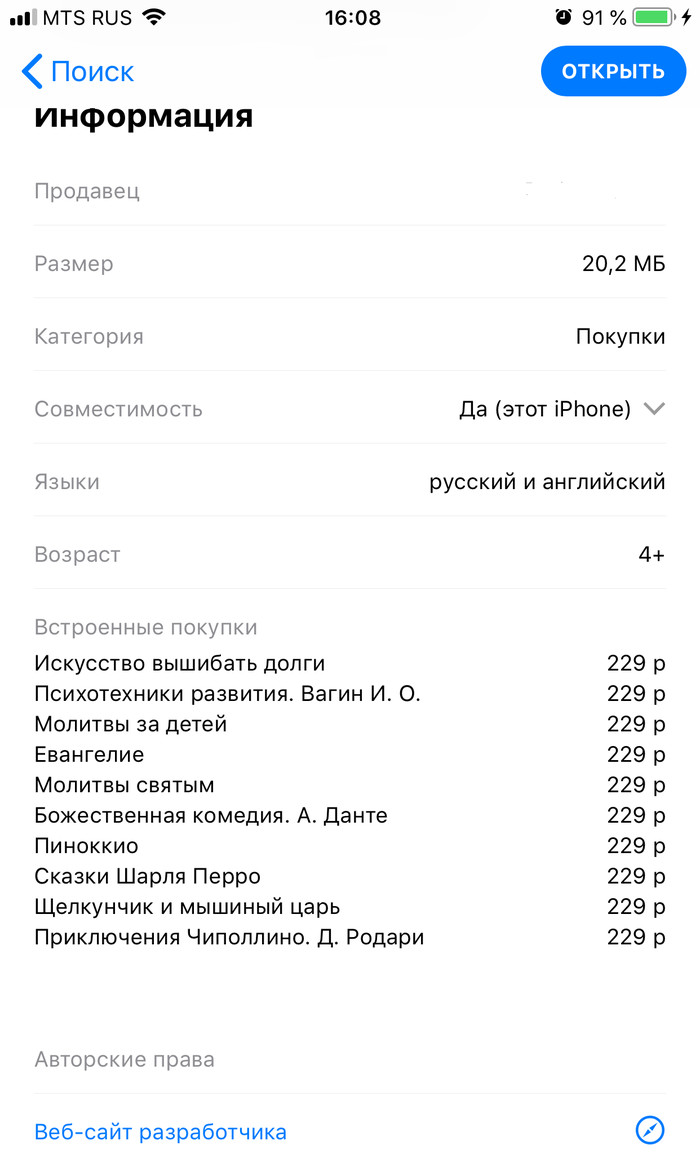Screen dimensions: 700x1154
Task: Tap the battery icon in status bar
Action: coord(654,18)
